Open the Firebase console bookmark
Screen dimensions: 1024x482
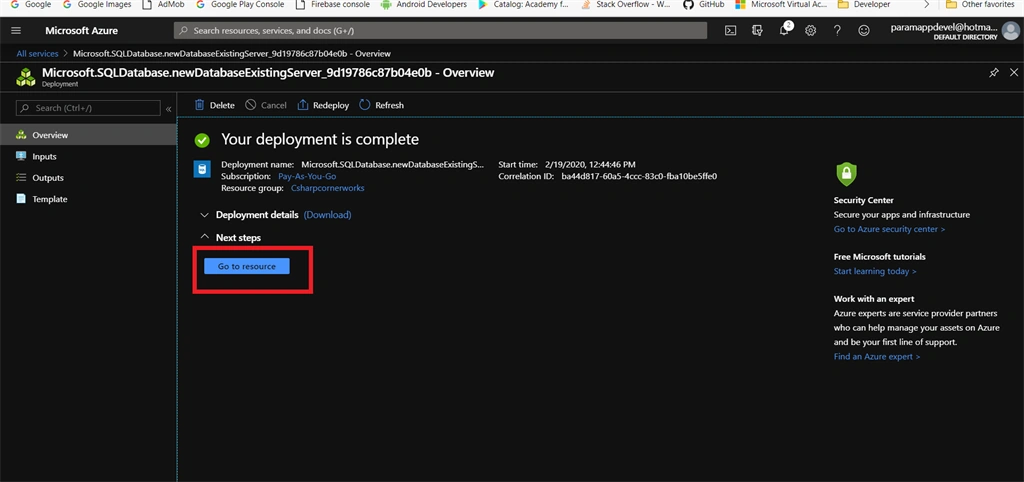point(332,5)
